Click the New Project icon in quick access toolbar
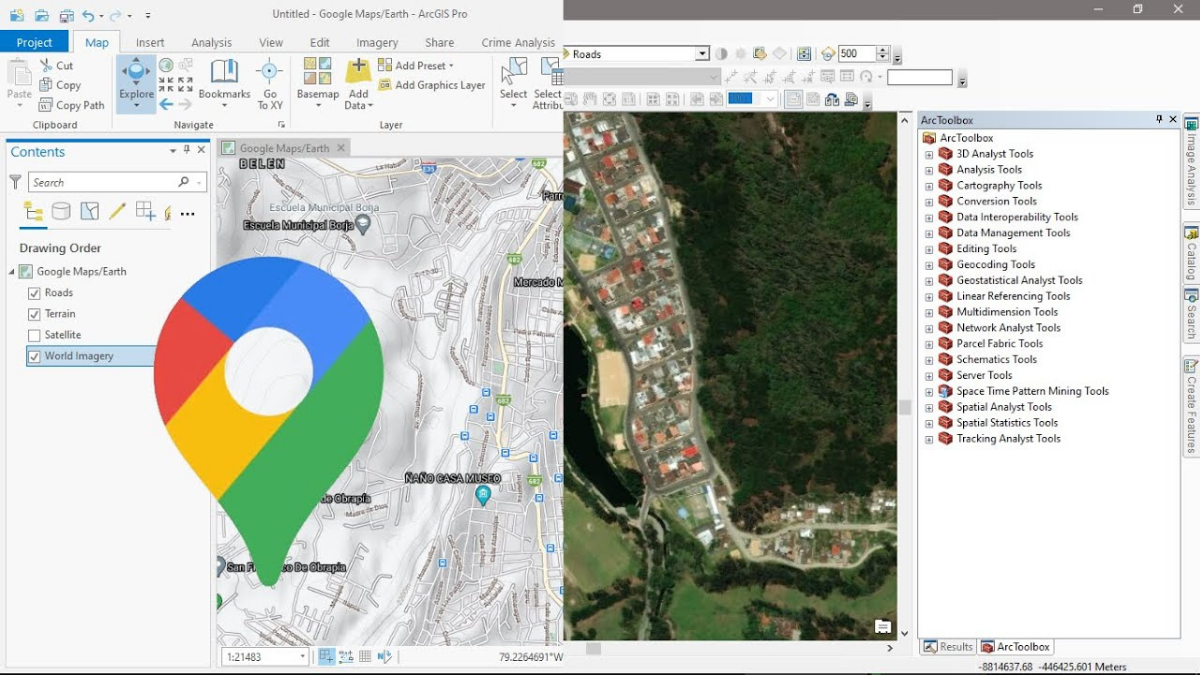 click(x=17, y=15)
